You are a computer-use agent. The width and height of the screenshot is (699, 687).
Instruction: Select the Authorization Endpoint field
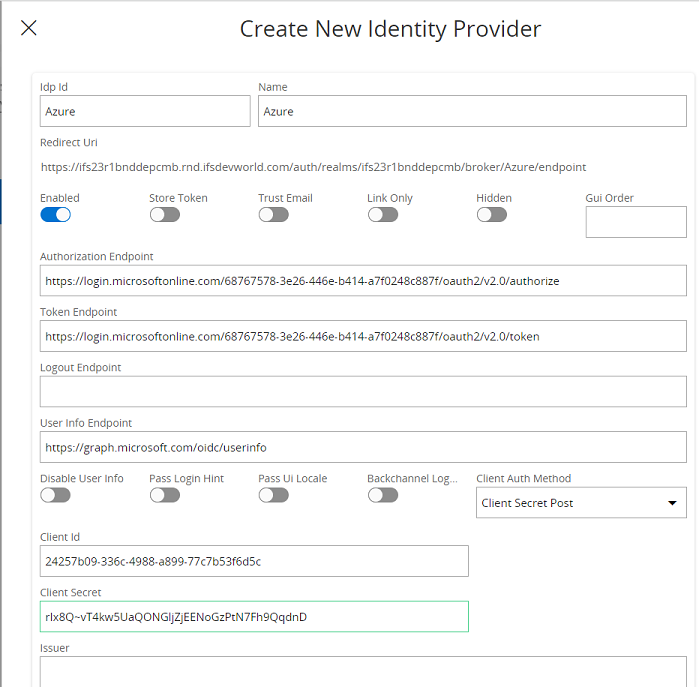click(x=363, y=281)
